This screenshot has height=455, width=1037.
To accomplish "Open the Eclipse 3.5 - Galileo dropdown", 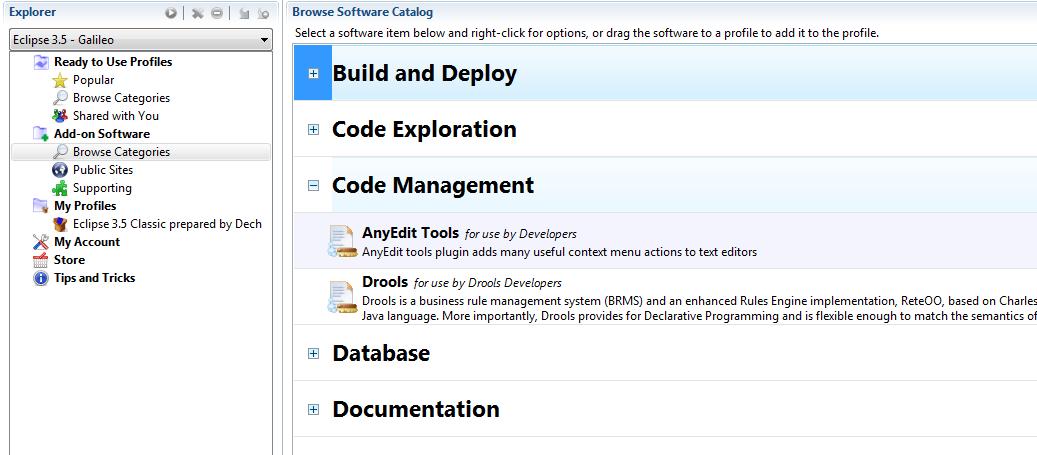I will click(141, 40).
